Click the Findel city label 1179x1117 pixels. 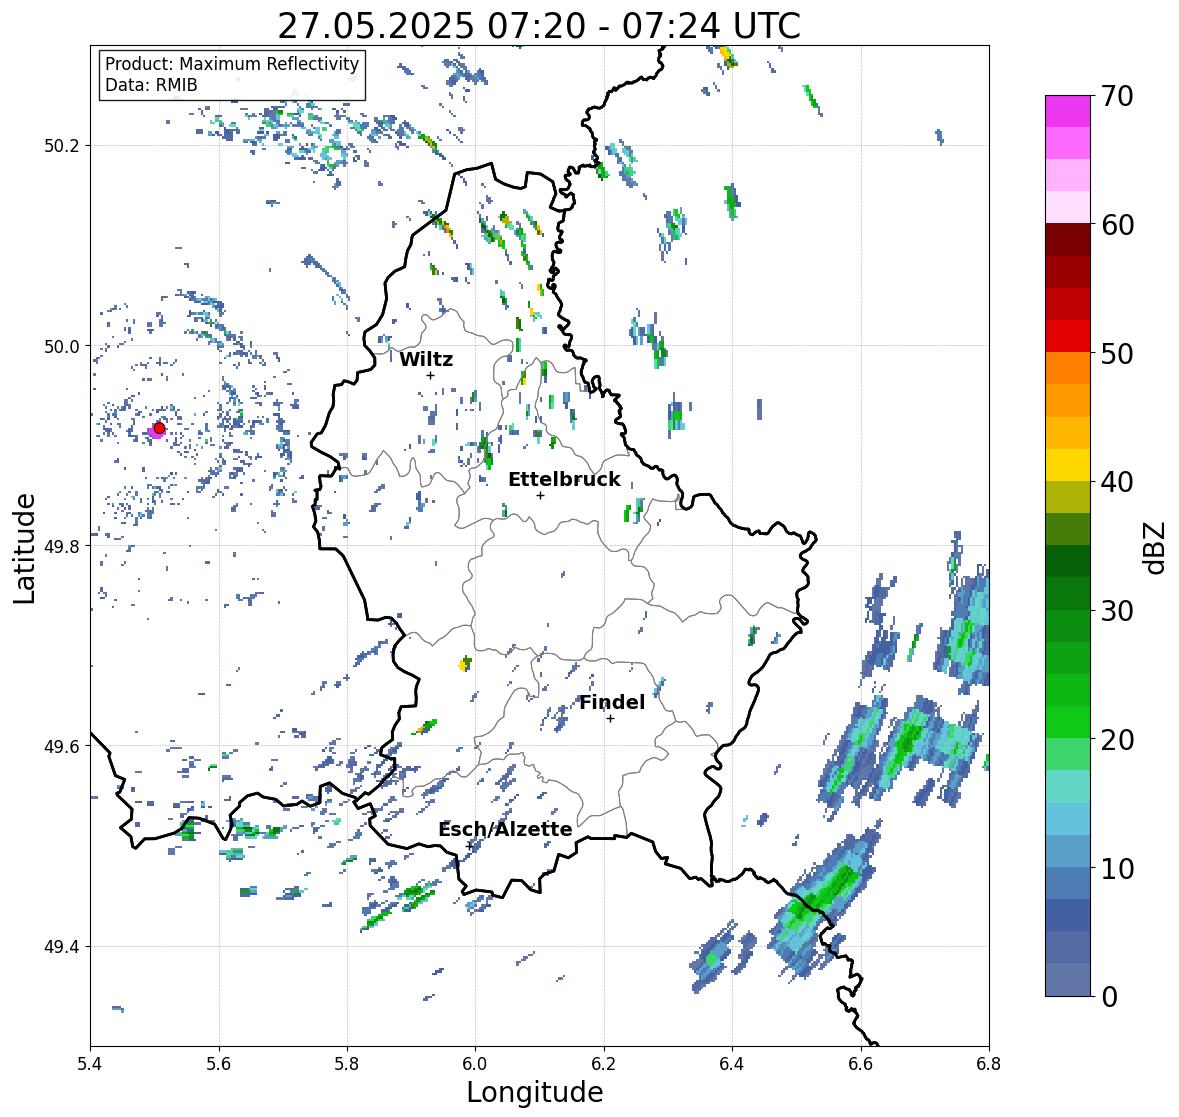tap(611, 702)
